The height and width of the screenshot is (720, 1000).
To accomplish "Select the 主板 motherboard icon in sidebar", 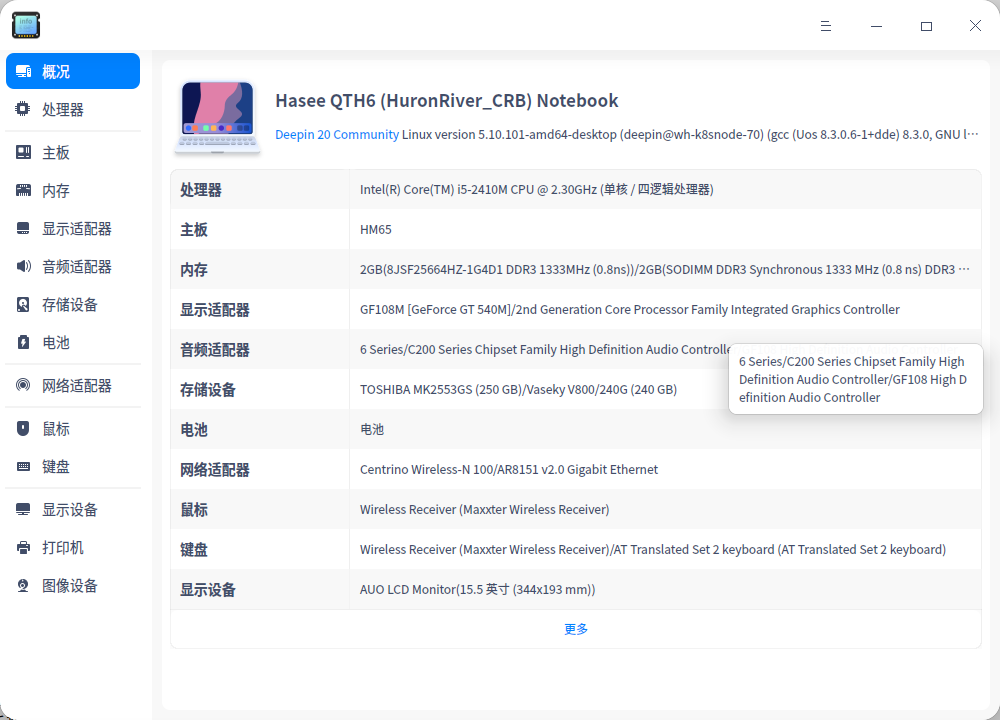I will coord(22,150).
